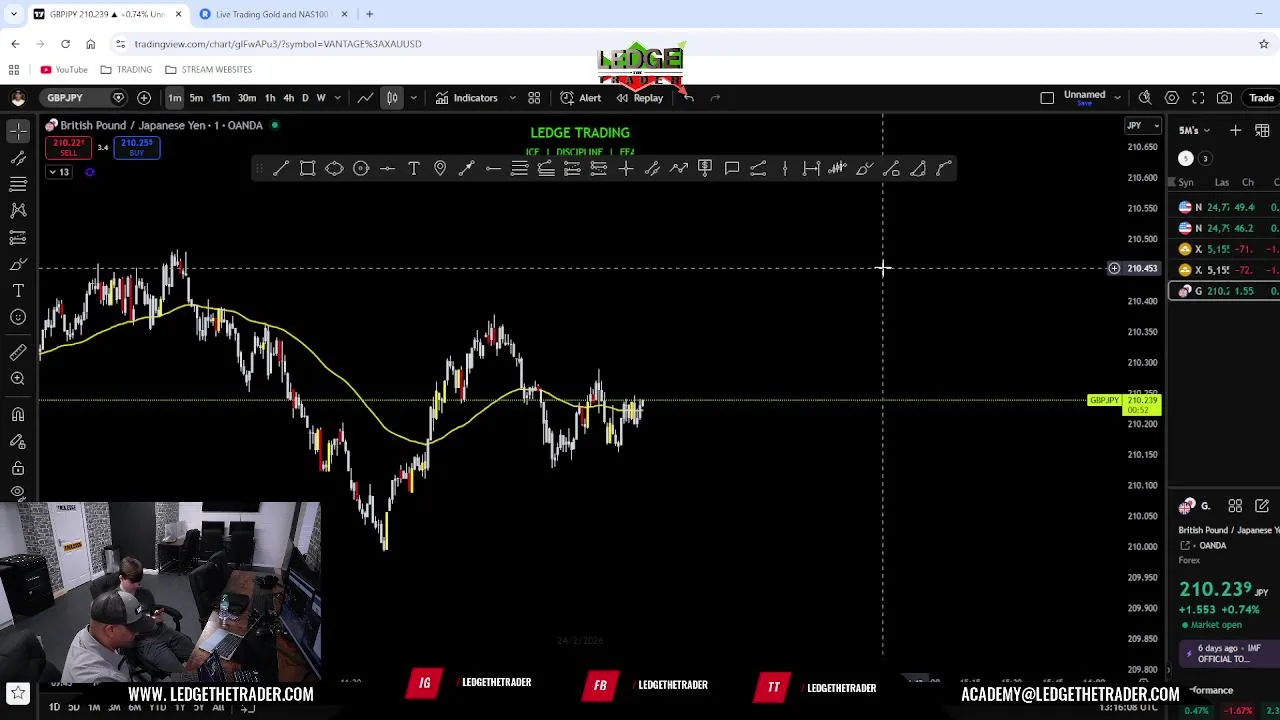Screen dimensions: 1280x720
Task: Select the date range measurement tool
Action: pyautogui.click(x=811, y=169)
